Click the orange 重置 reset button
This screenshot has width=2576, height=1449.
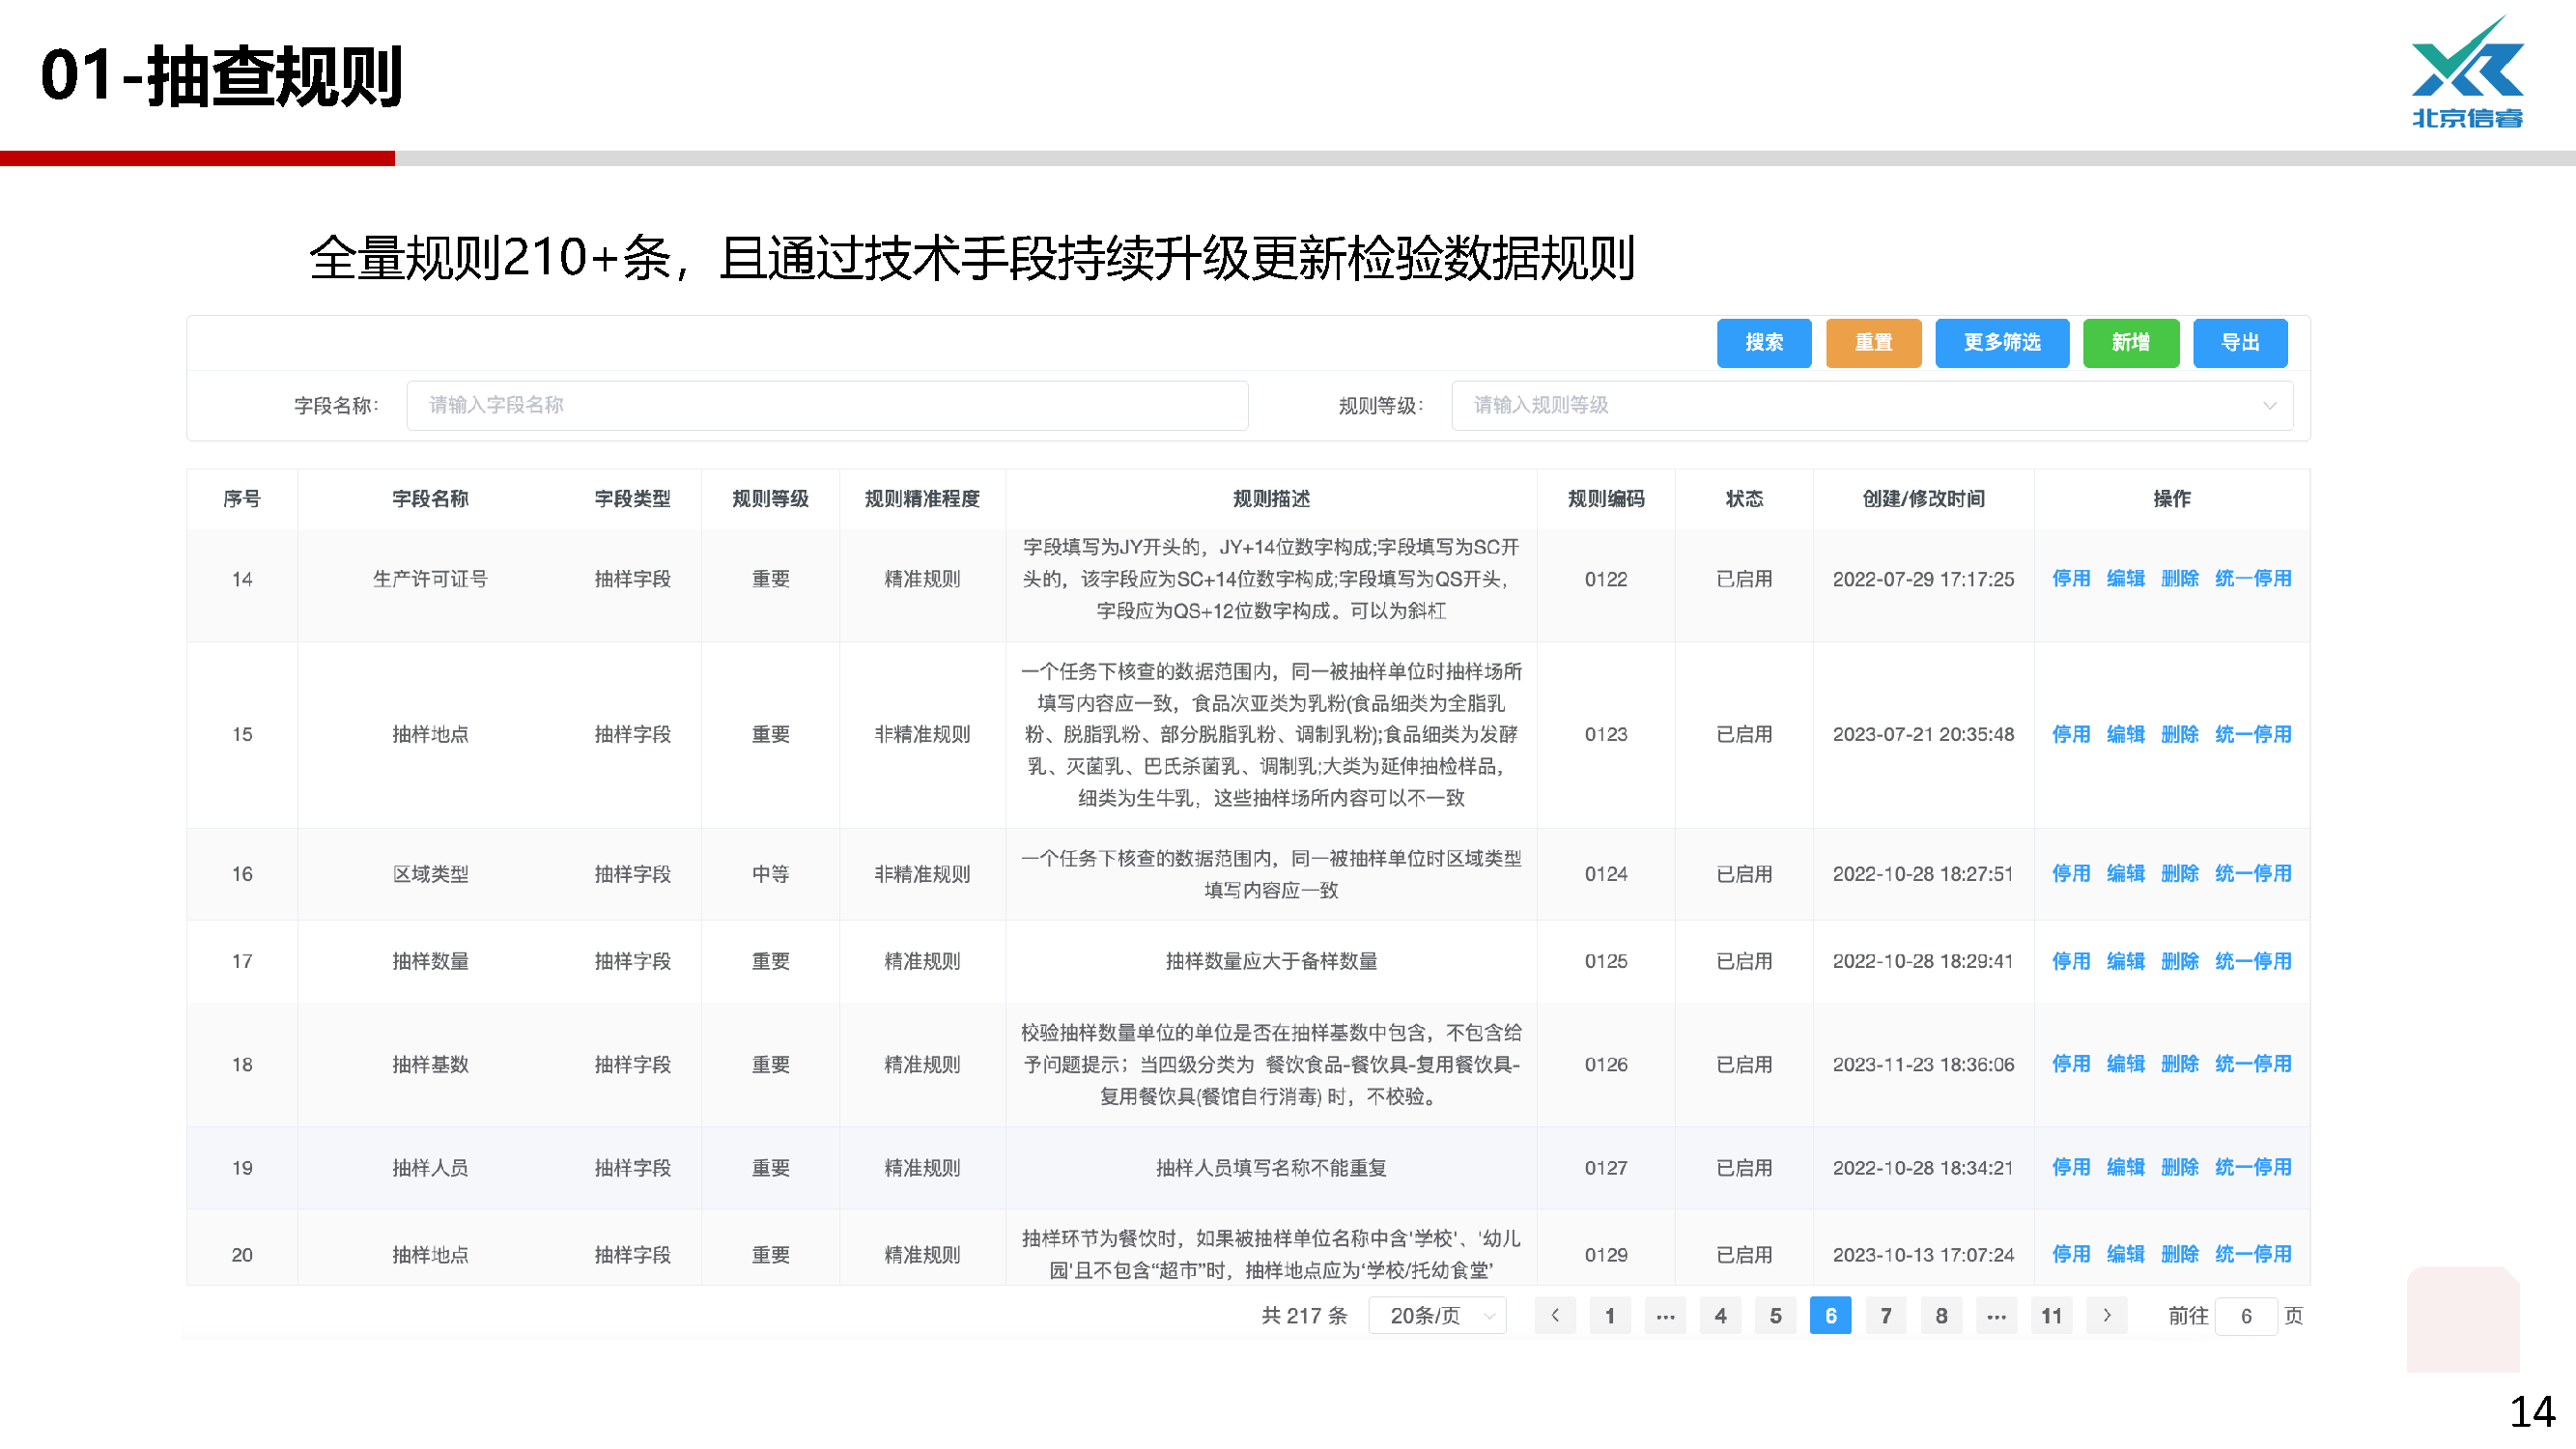tap(1872, 343)
